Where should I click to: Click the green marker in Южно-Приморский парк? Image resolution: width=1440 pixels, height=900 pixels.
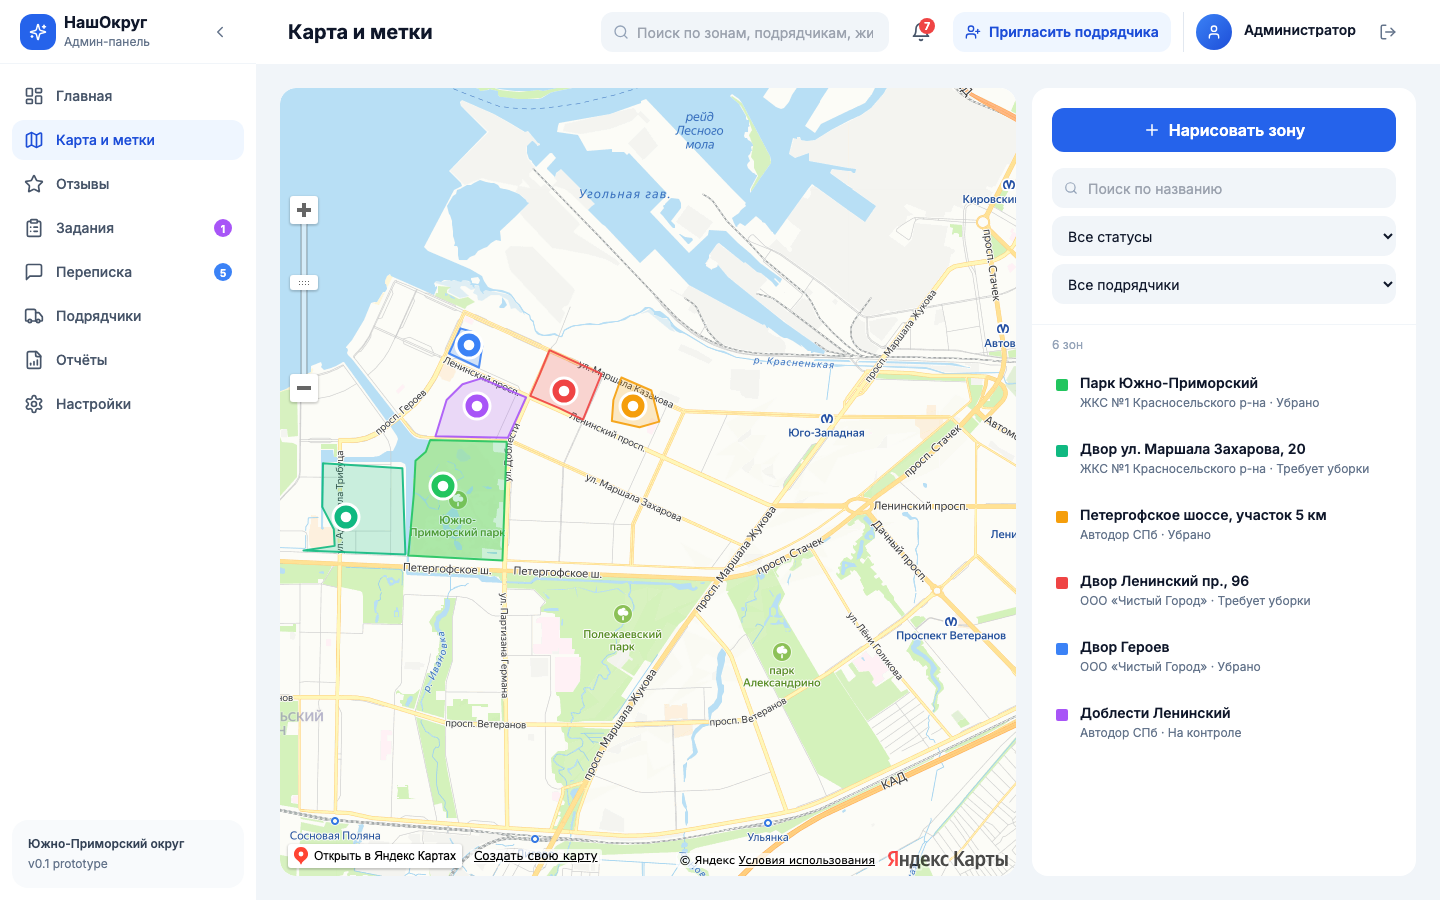[442, 486]
